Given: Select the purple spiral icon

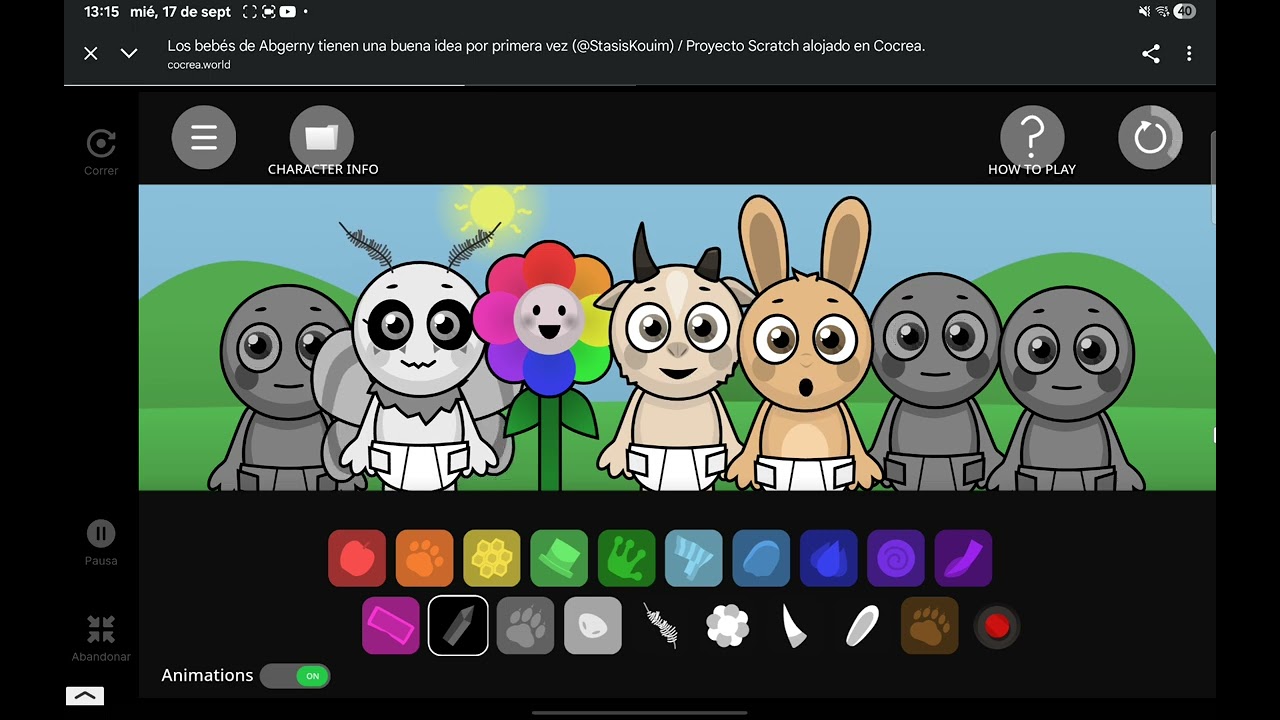Looking at the screenshot, I should pos(896,558).
